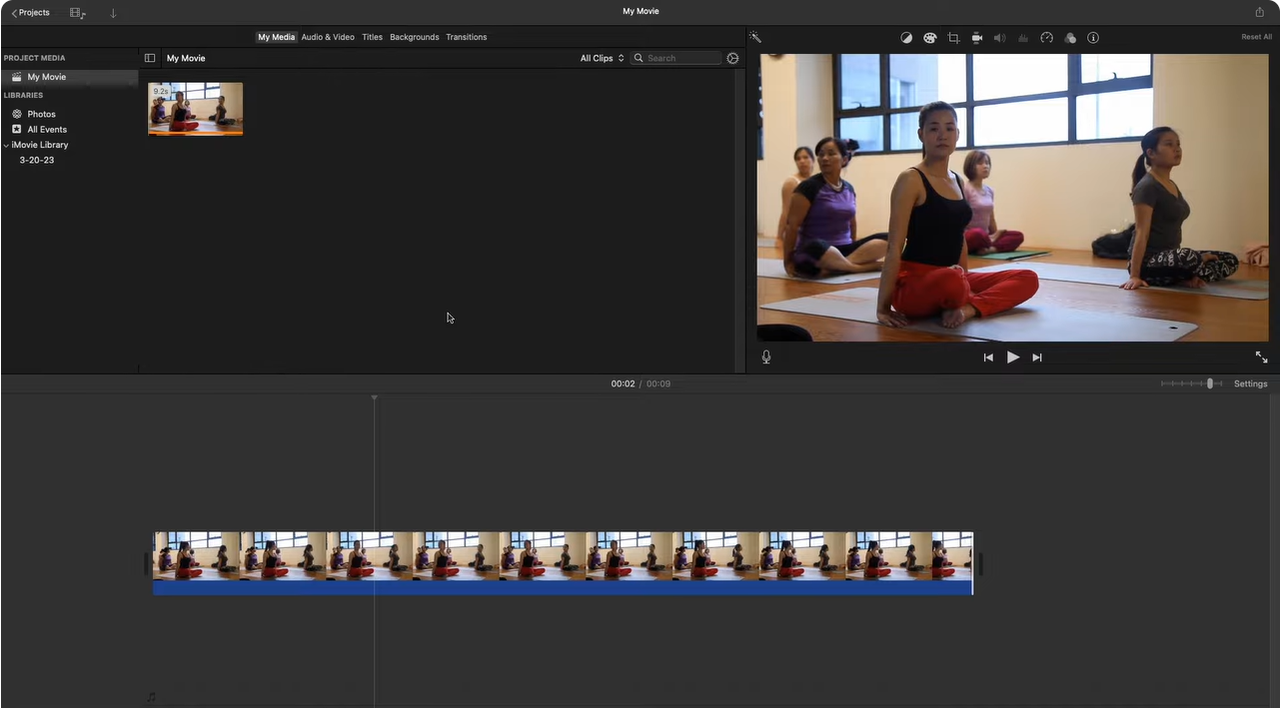Open the share export icon
1280x708 pixels.
(1259, 12)
